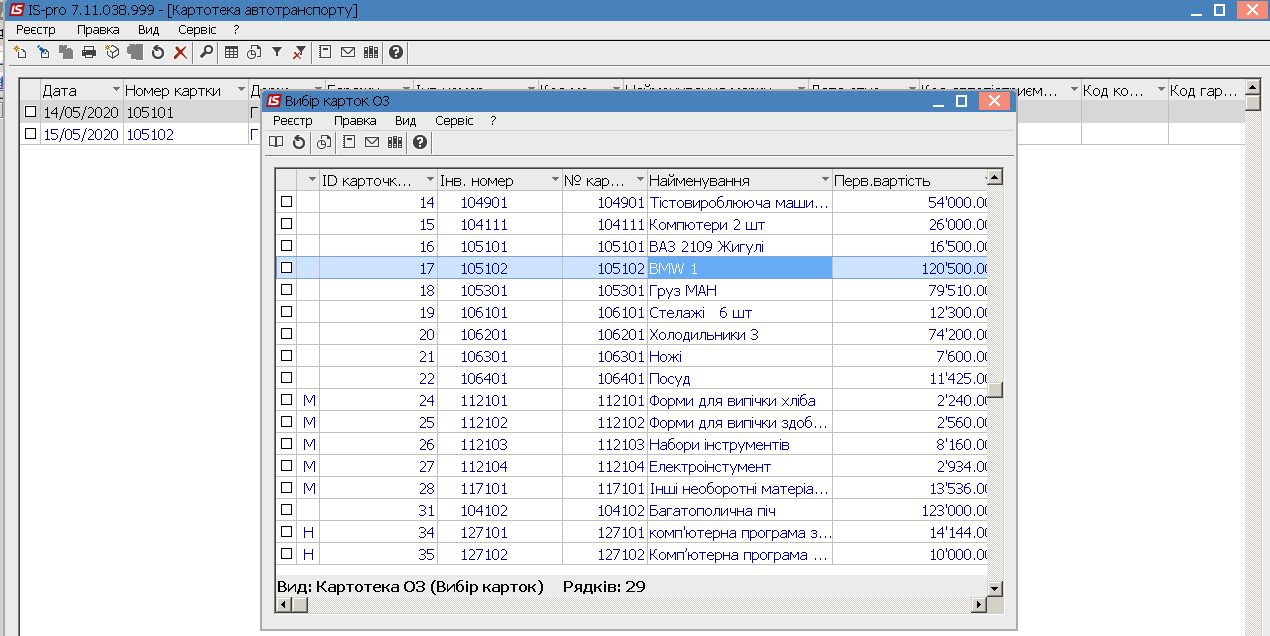Image resolution: width=1270 pixels, height=636 pixels.
Task: Open the Вид menu in Вибір карток ОЗ
Action: pyautogui.click(x=406, y=120)
